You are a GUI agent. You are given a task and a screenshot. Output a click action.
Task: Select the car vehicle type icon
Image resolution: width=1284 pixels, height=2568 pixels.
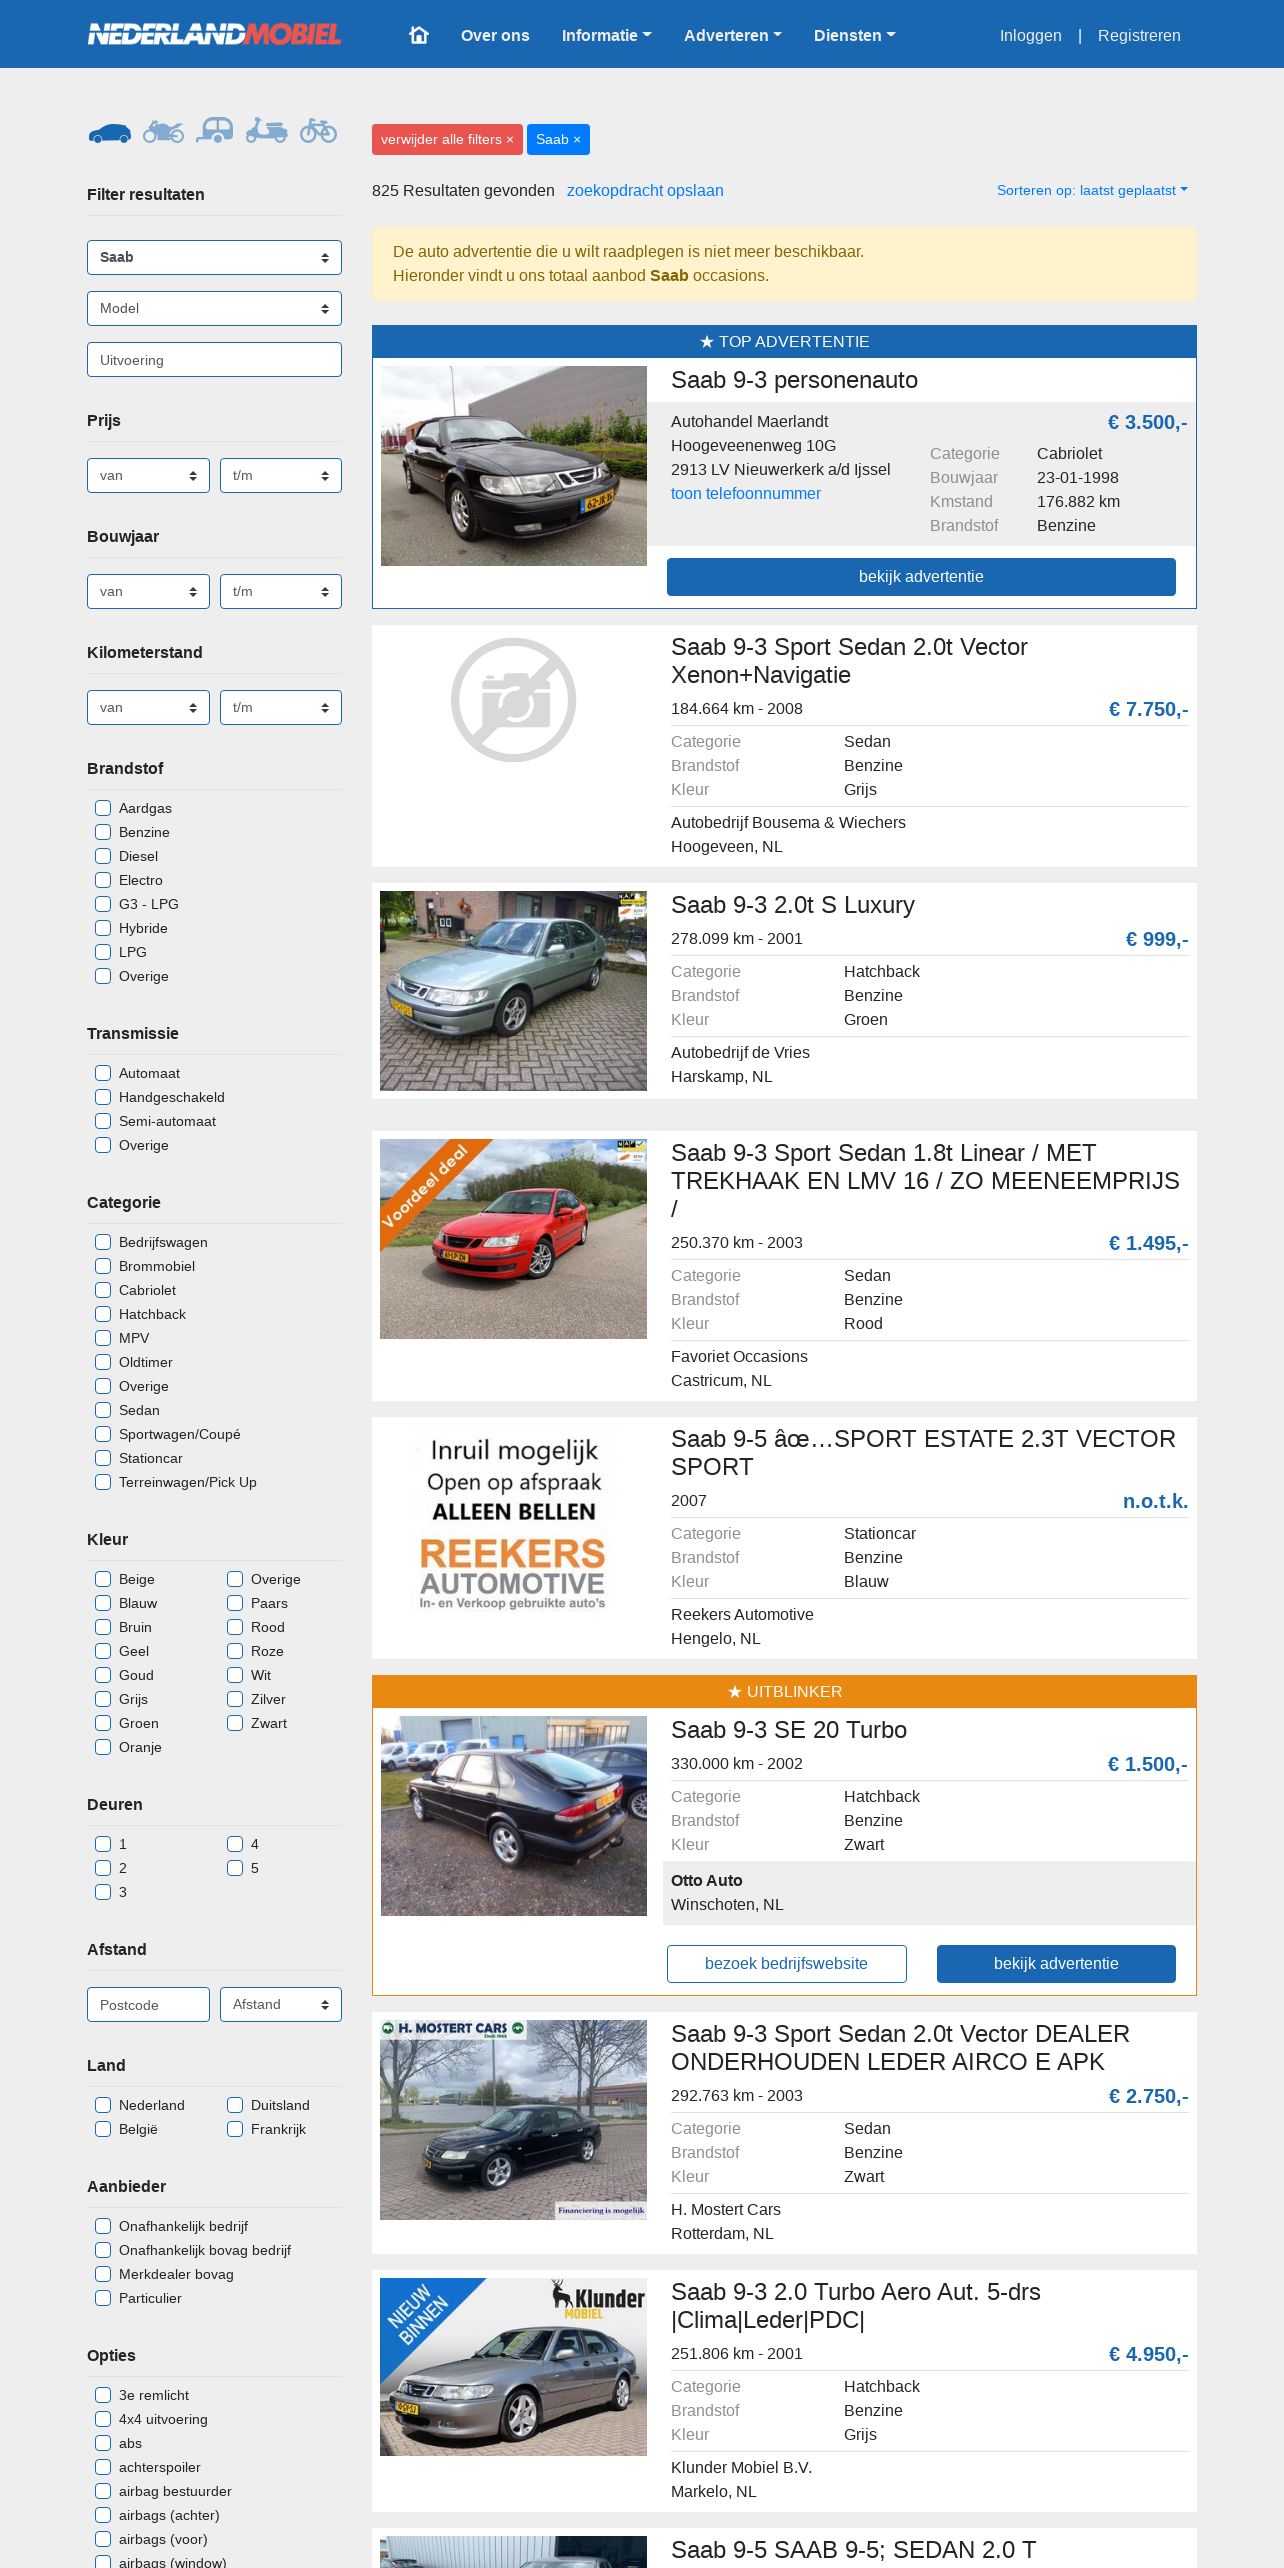(x=109, y=132)
